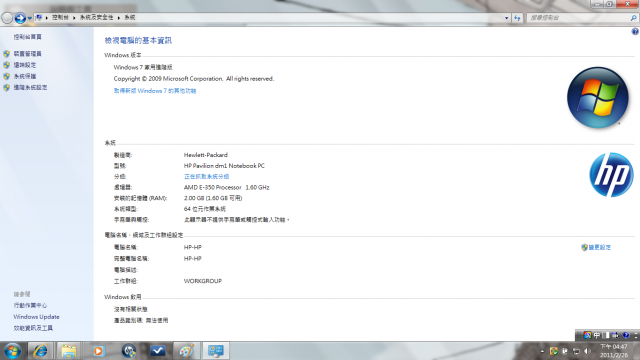The width and height of the screenshot is (640, 360).
Task: Open the volume speaker tray icon
Action: [x=587, y=351]
